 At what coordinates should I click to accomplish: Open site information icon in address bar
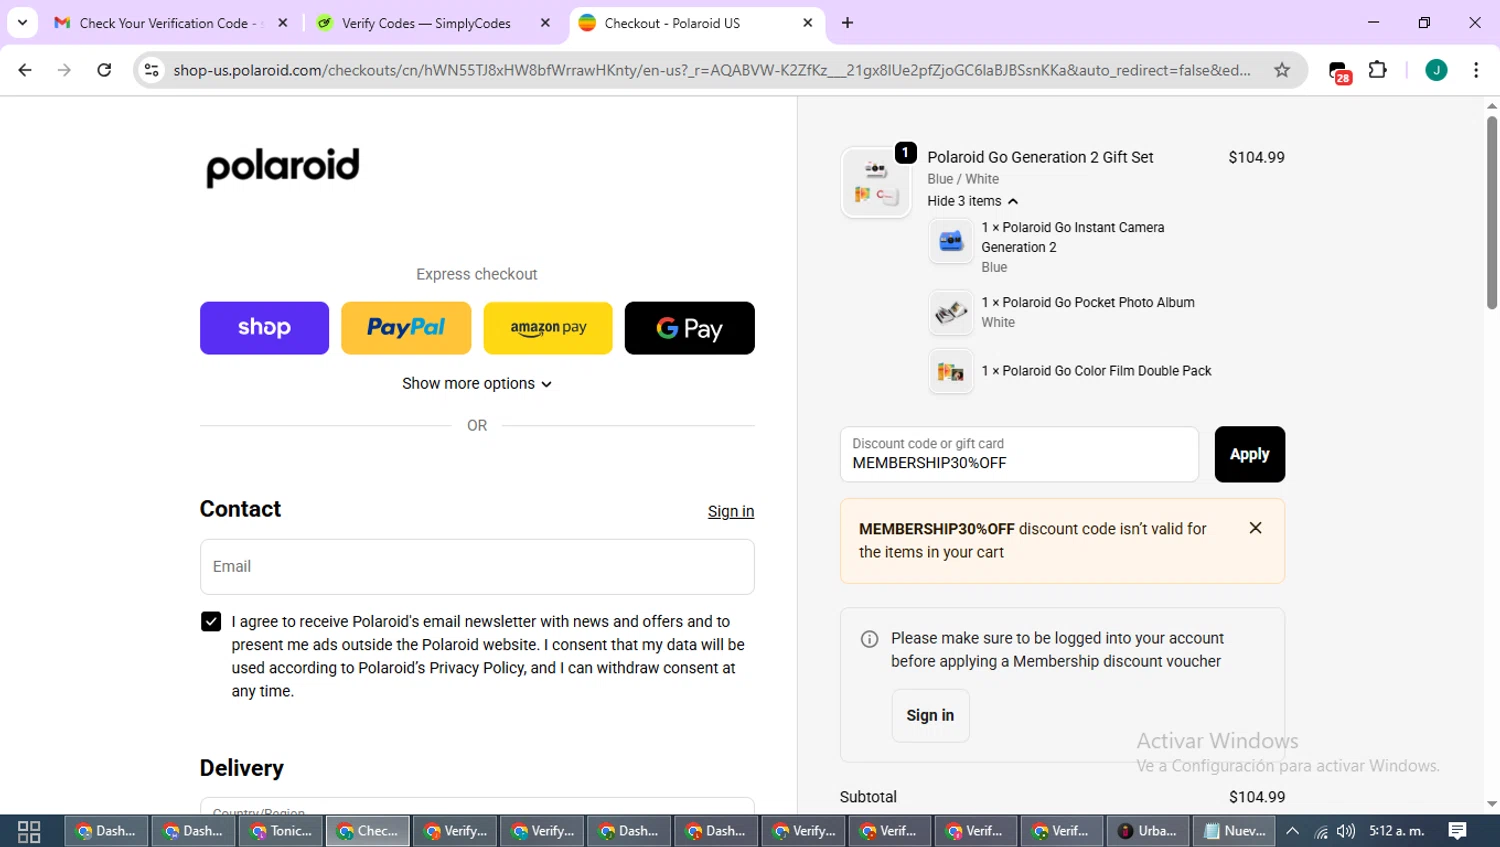coord(152,70)
